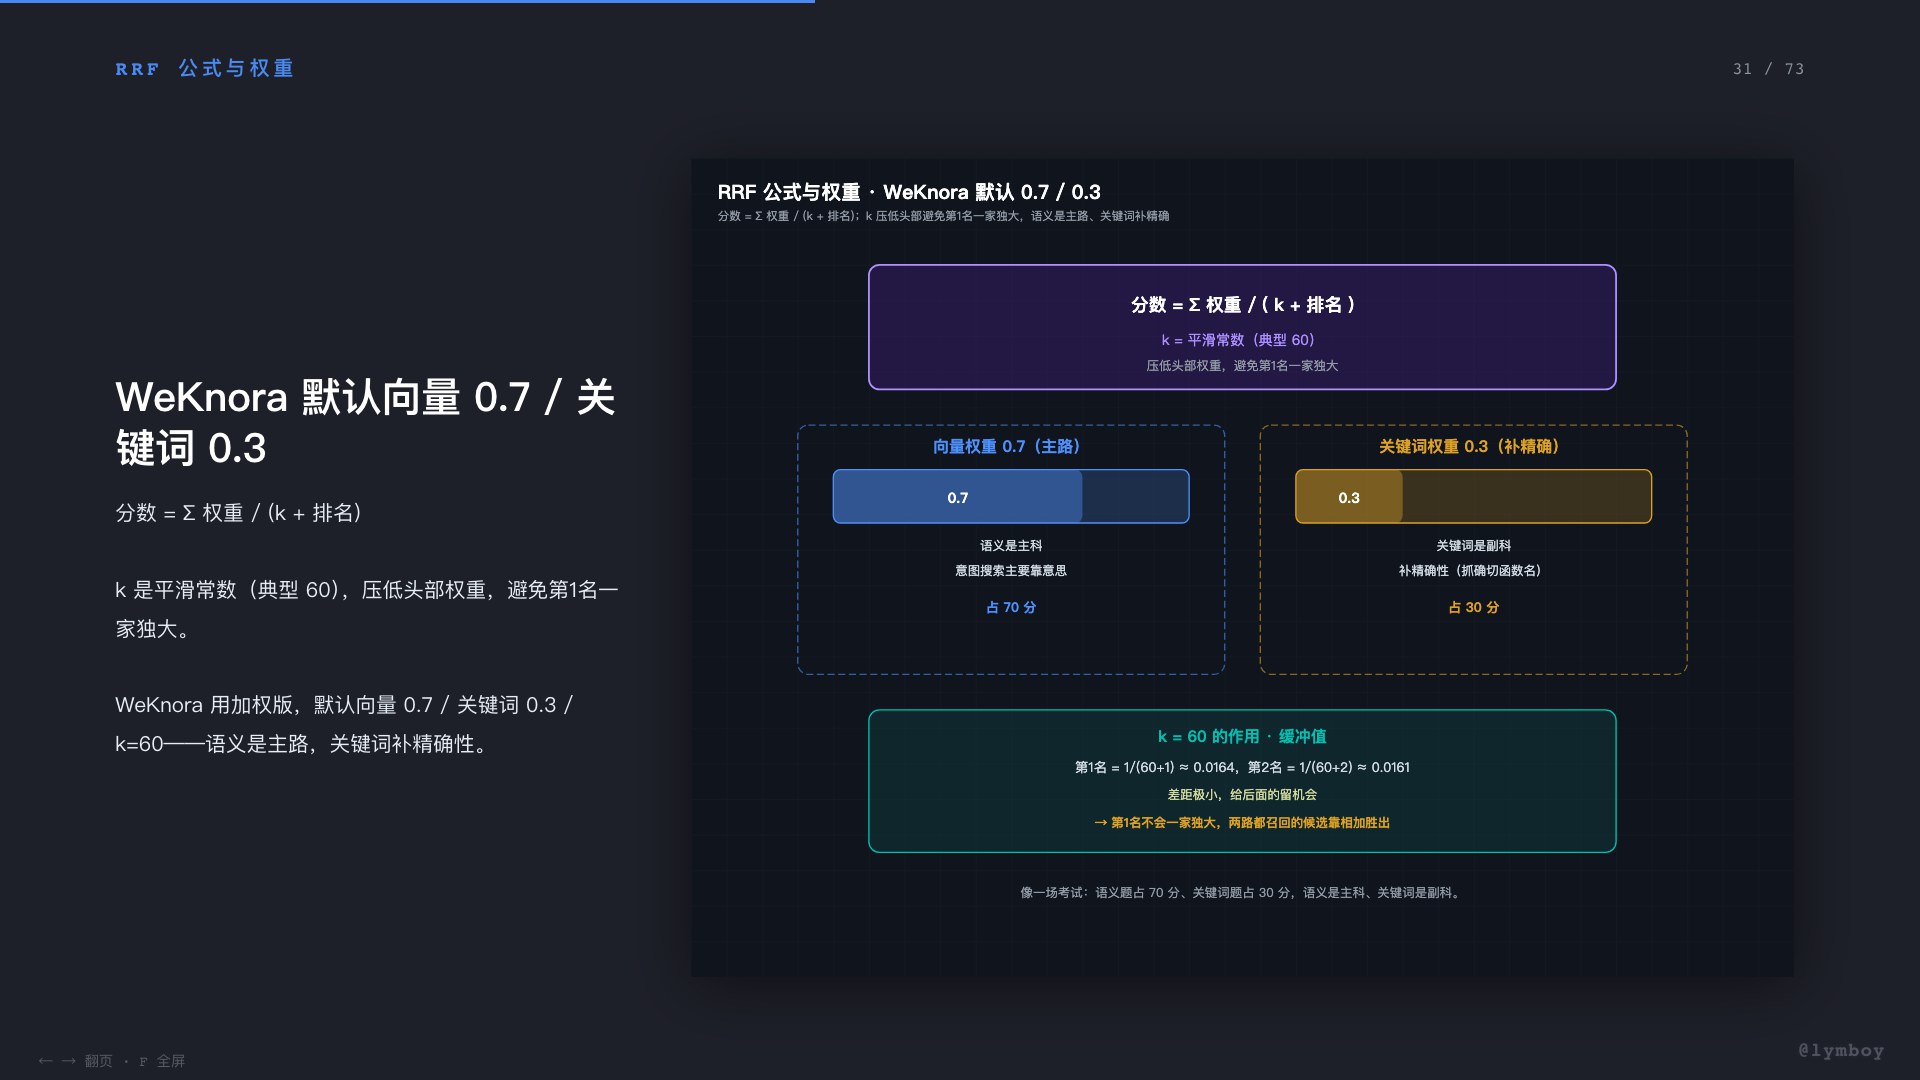Click the "差距极小，给后面的留机会" line

tap(1242, 795)
